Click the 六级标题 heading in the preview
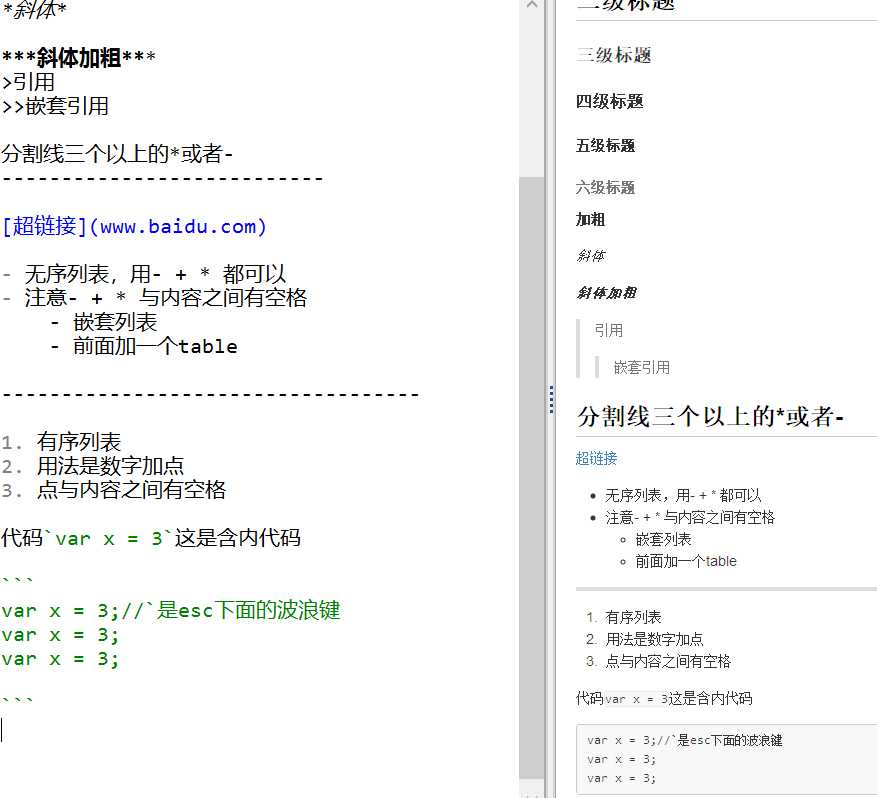 pyautogui.click(x=605, y=187)
